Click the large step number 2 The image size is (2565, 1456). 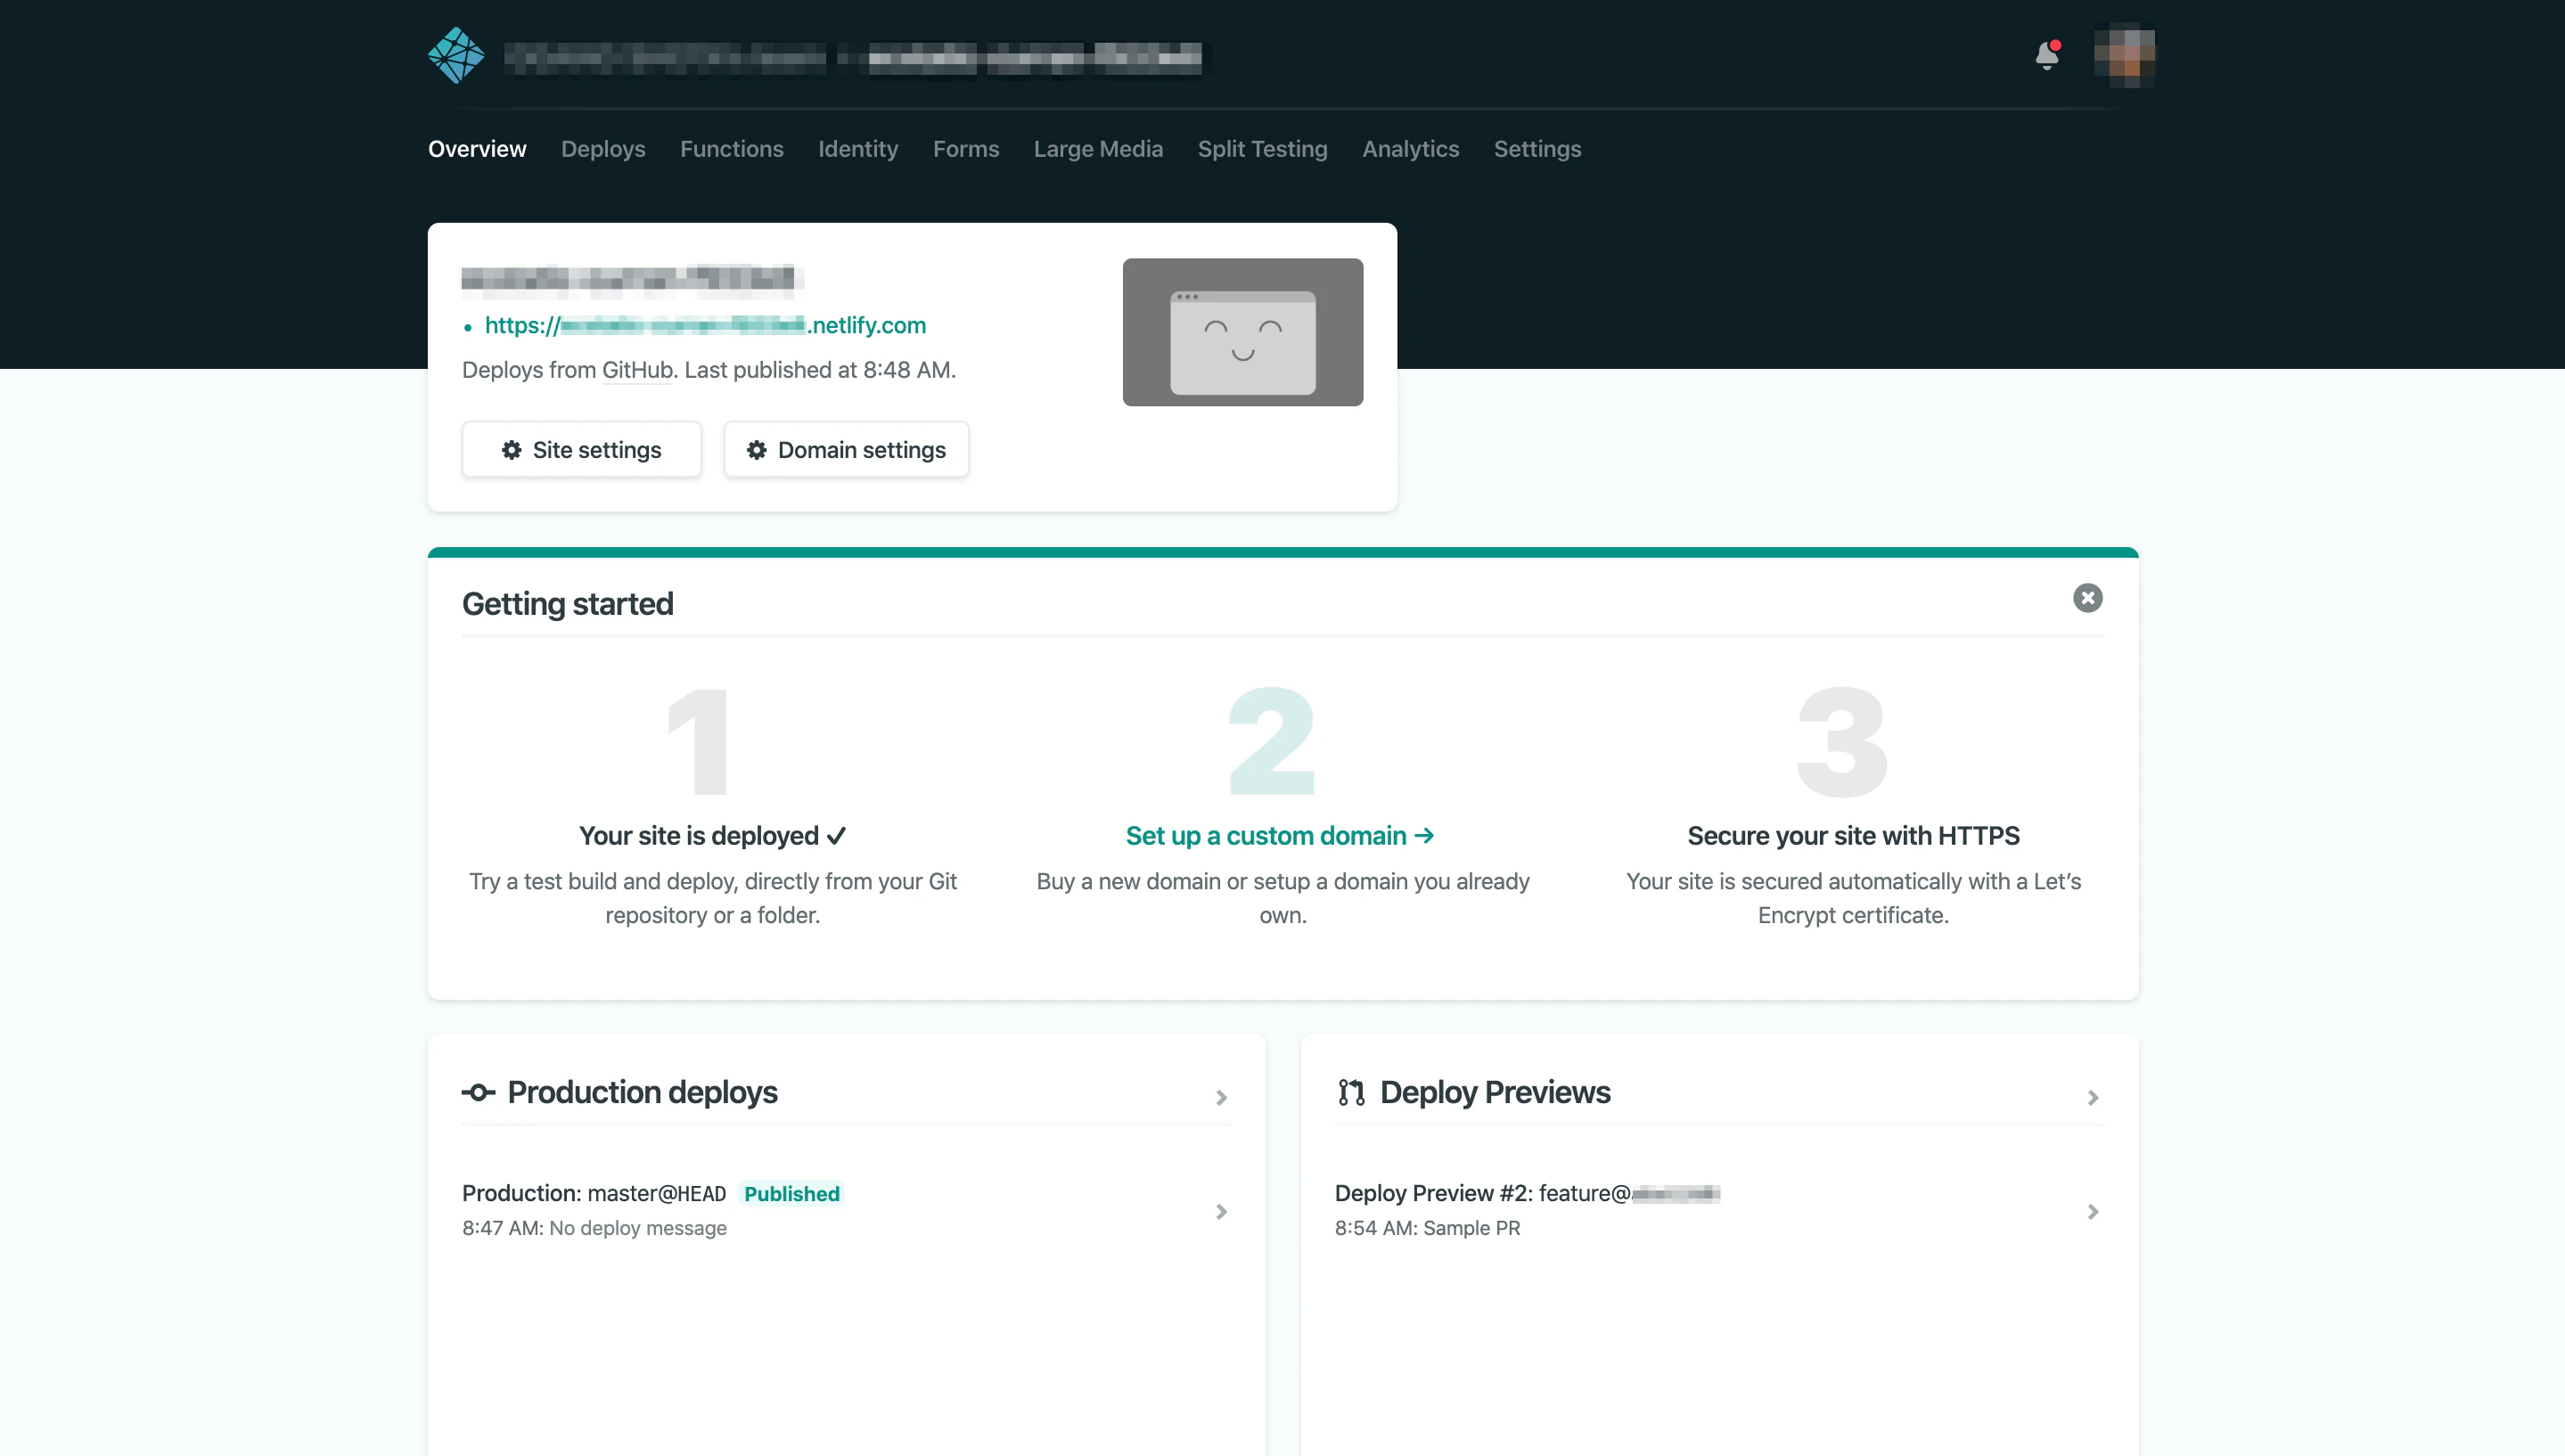[x=1271, y=741]
